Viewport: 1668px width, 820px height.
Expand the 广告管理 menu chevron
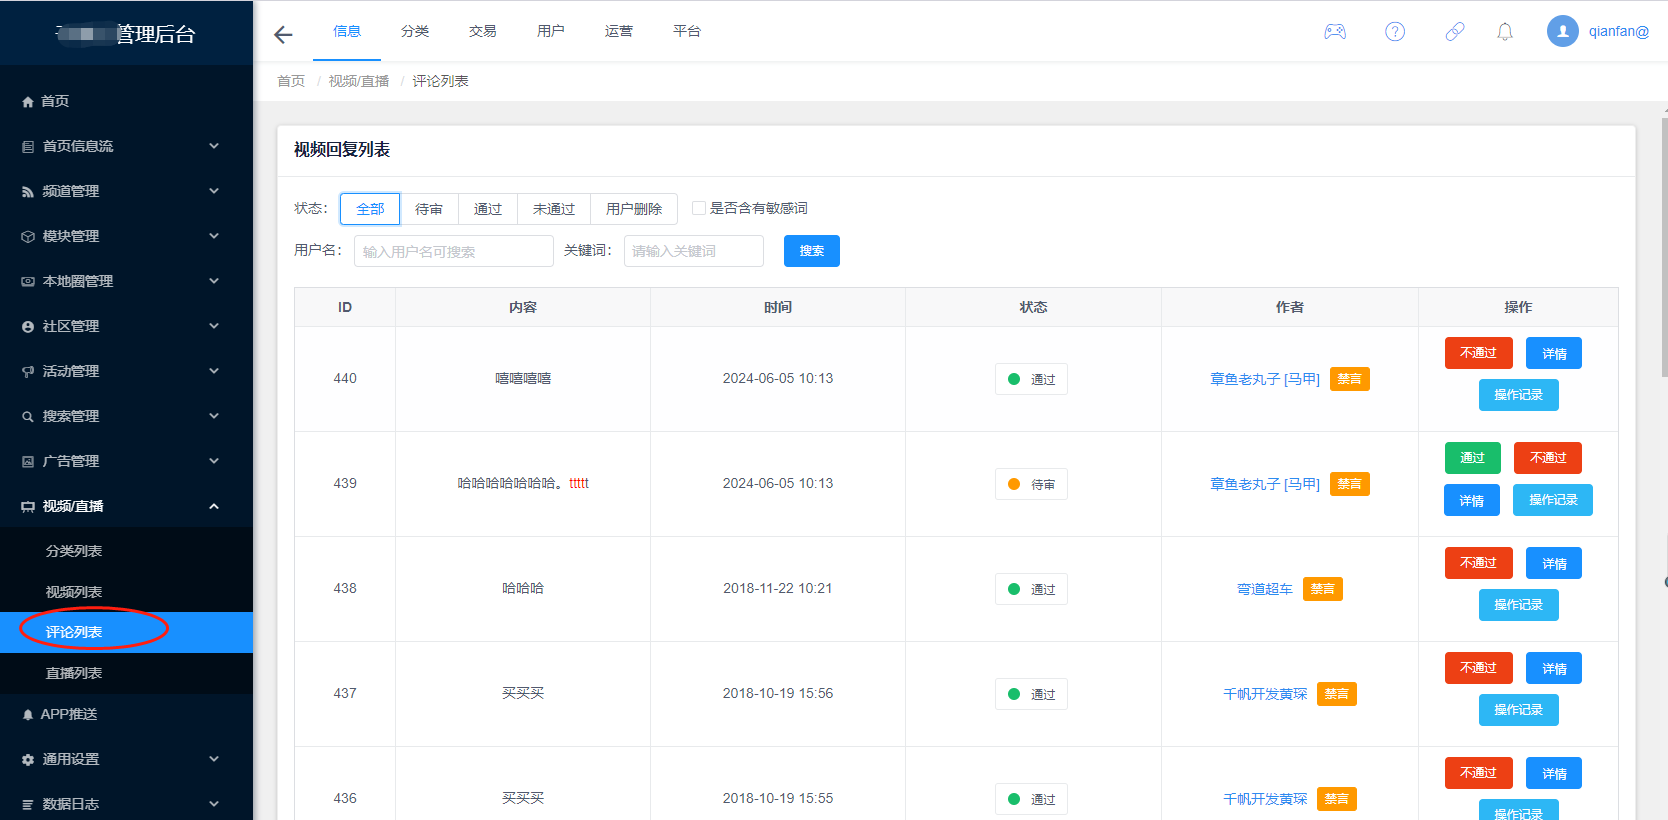pos(214,461)
